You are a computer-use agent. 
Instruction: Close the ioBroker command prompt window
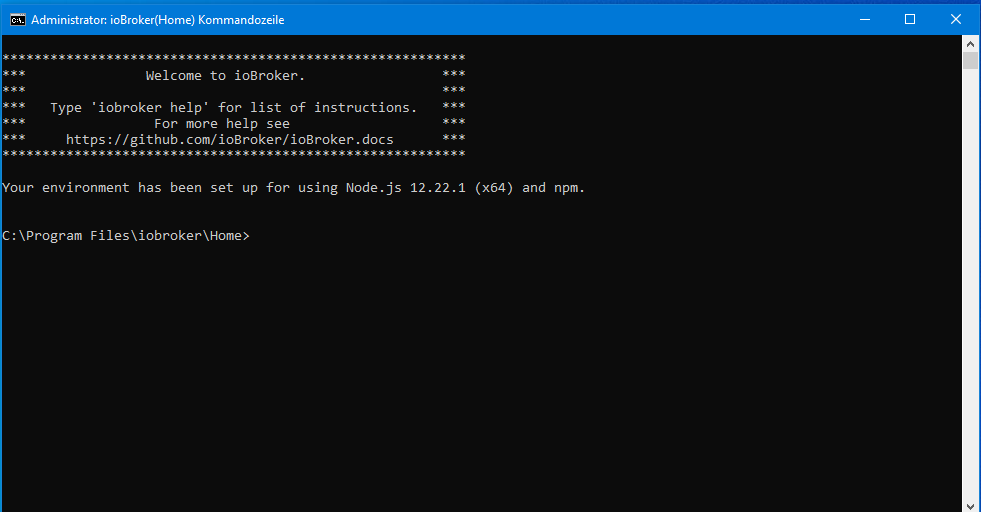(x=957, y=19)
